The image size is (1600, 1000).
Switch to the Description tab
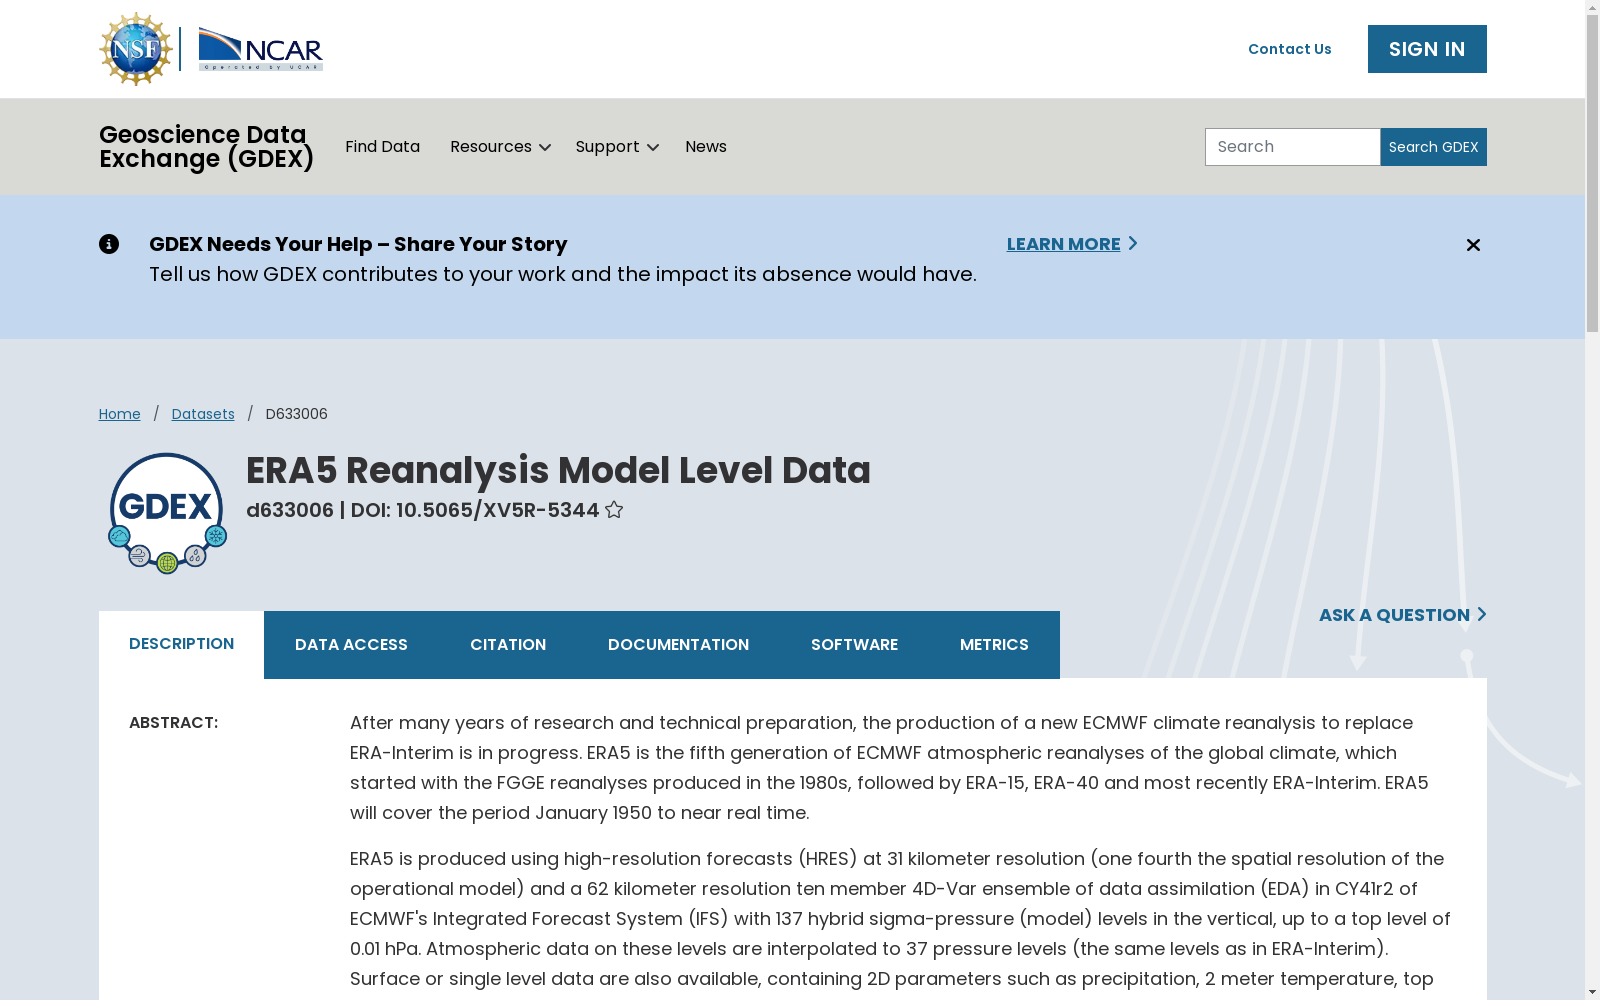(x=181, y=644)
